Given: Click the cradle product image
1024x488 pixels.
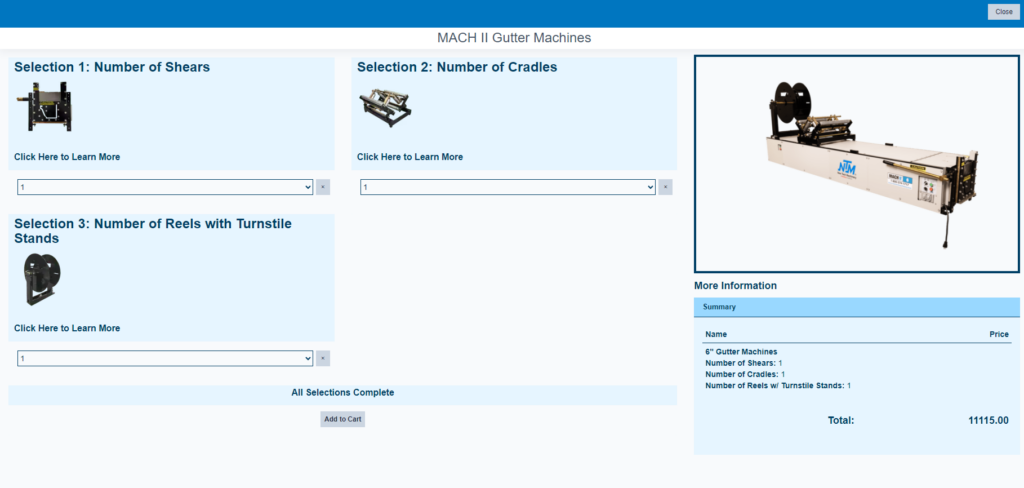Looking at the screenshot, I should 386,107.
